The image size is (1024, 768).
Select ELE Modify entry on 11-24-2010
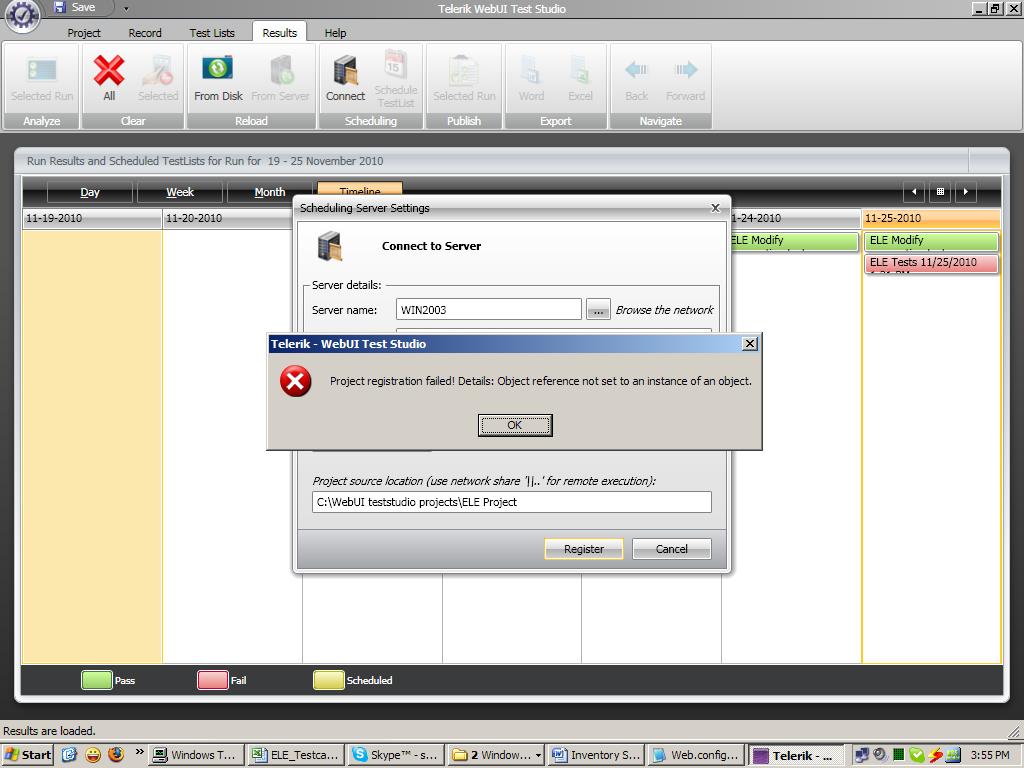click(x=793, y=241)
